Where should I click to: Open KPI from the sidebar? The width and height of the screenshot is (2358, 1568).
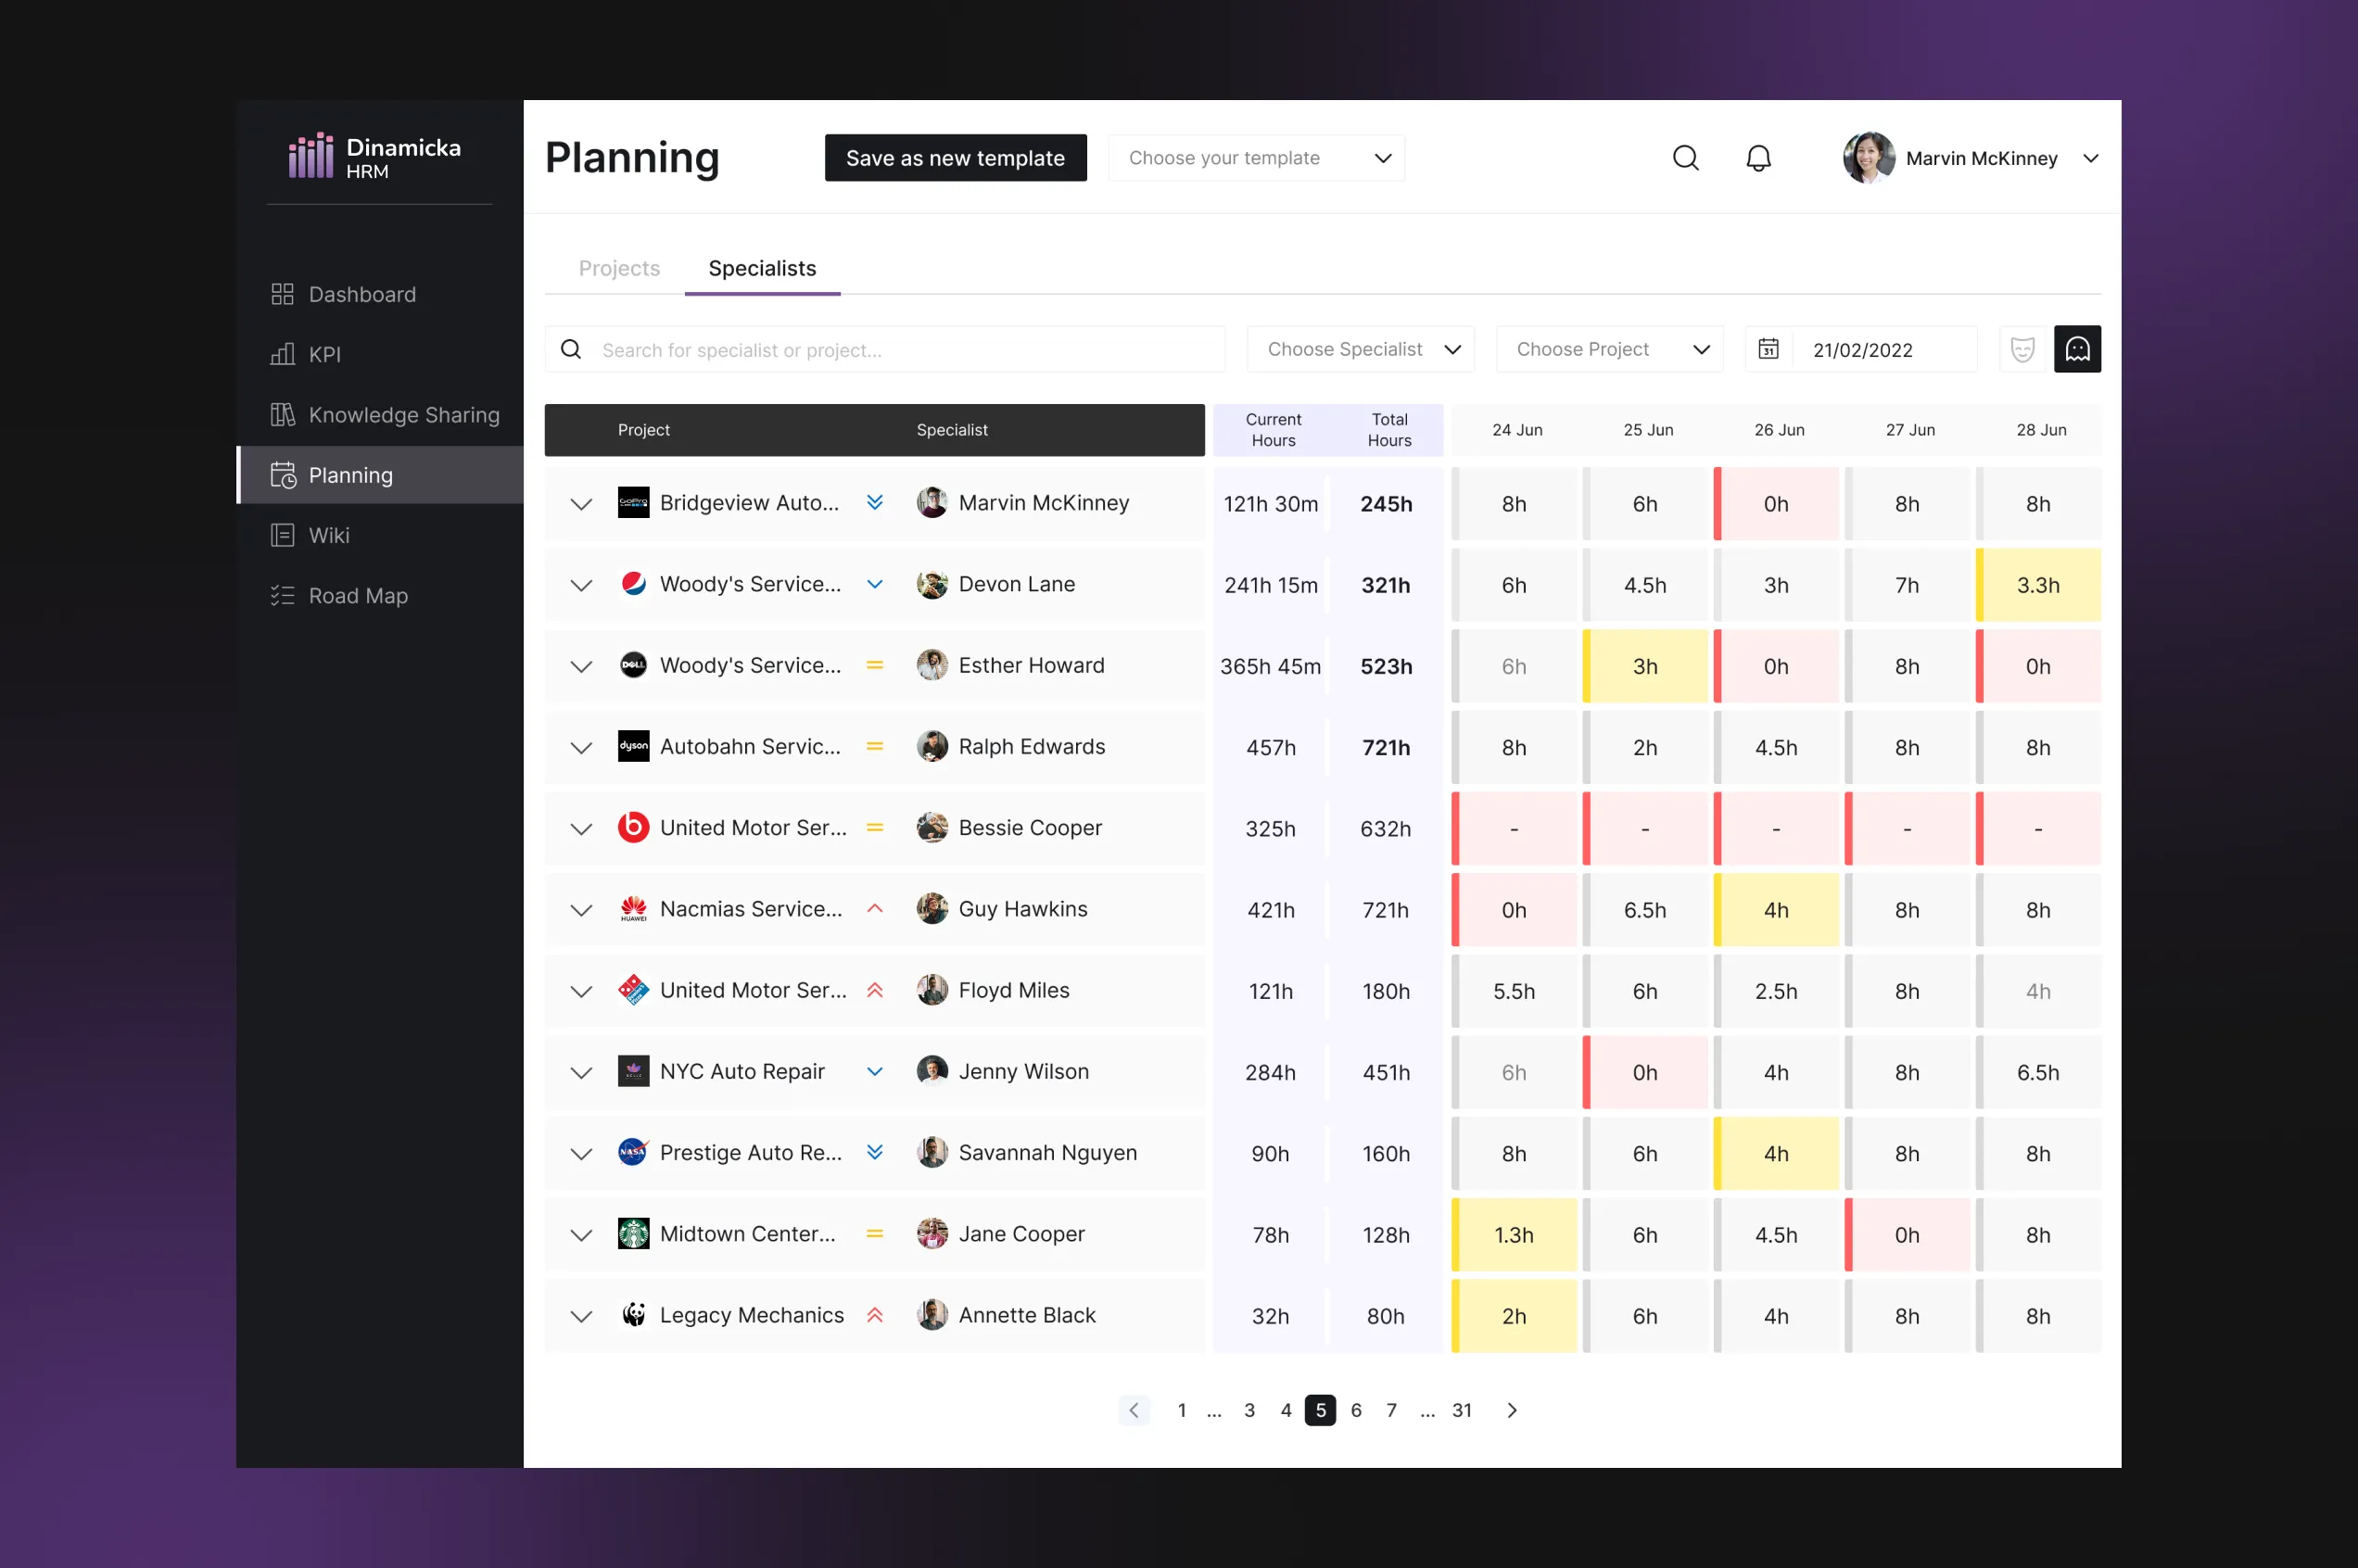tap(324, 354)
